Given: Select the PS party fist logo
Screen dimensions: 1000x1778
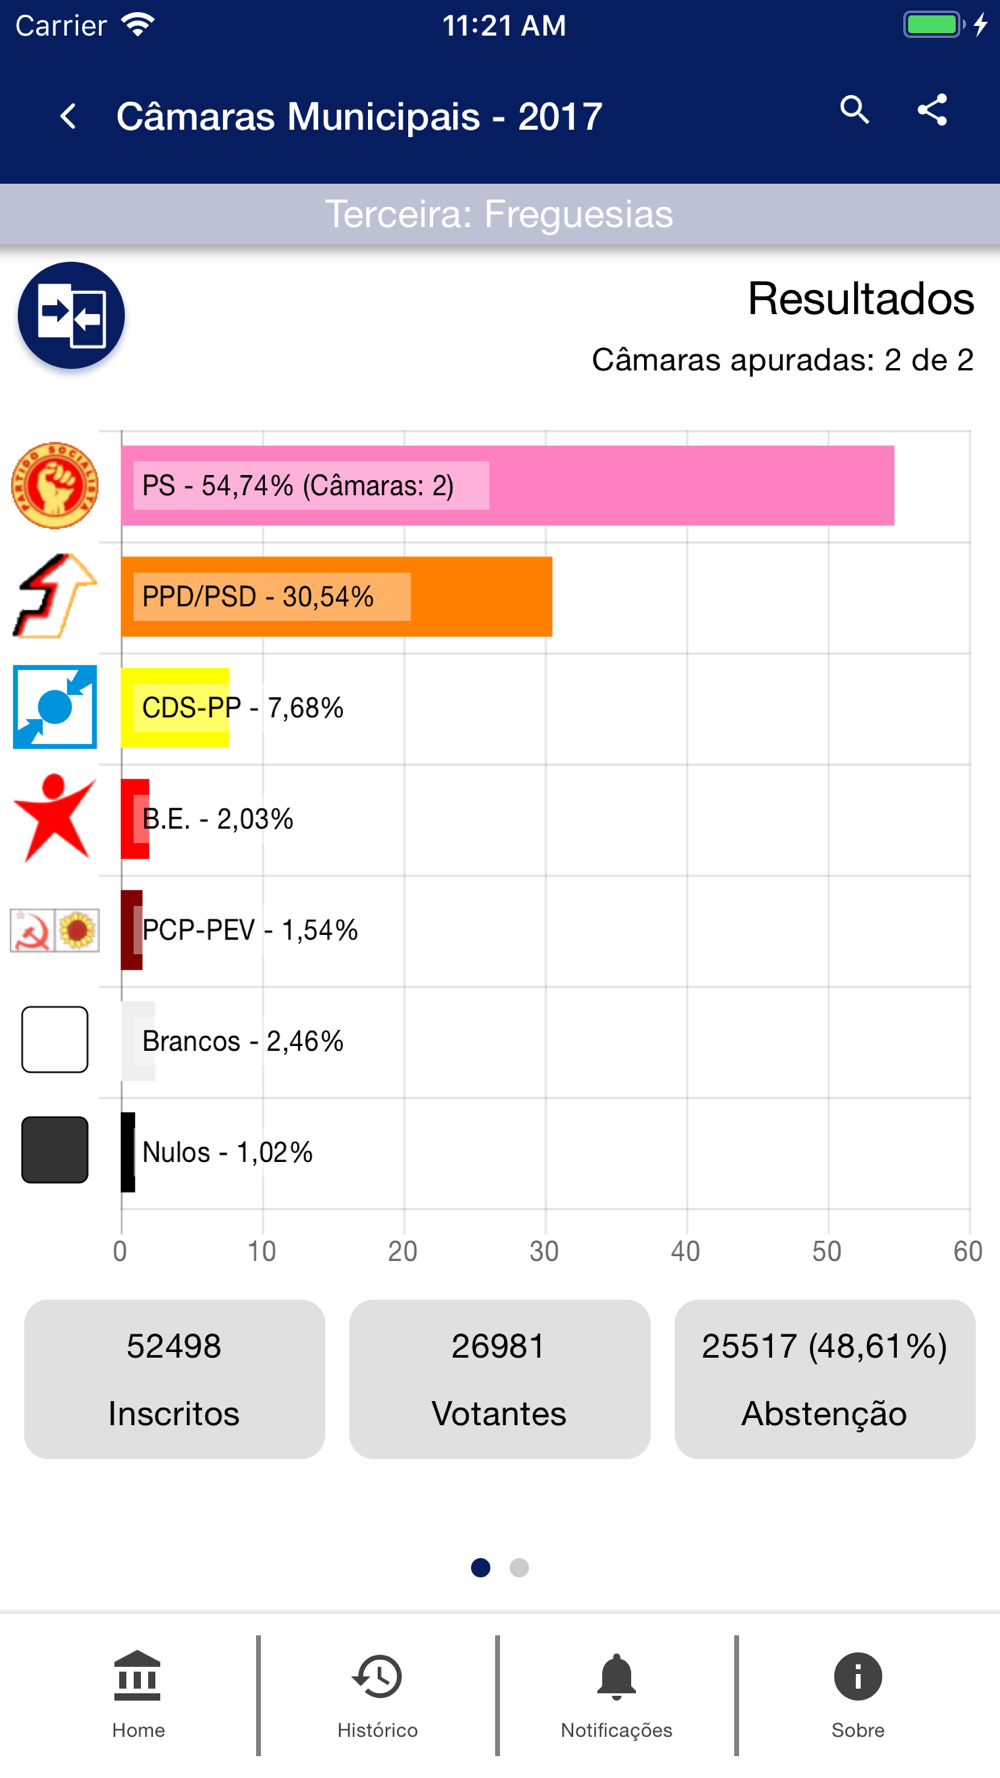Looking at the screenshot, I should (x=55, y=485).
